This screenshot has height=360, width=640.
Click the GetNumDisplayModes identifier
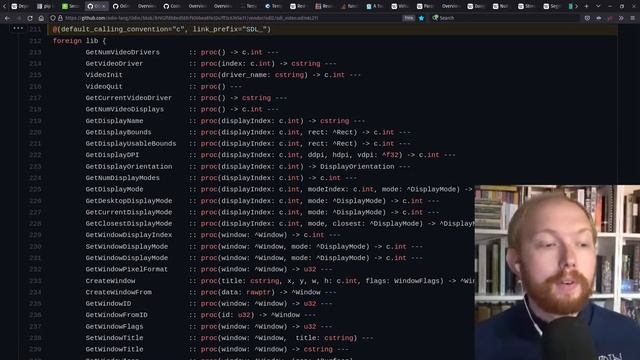(122, 178)
